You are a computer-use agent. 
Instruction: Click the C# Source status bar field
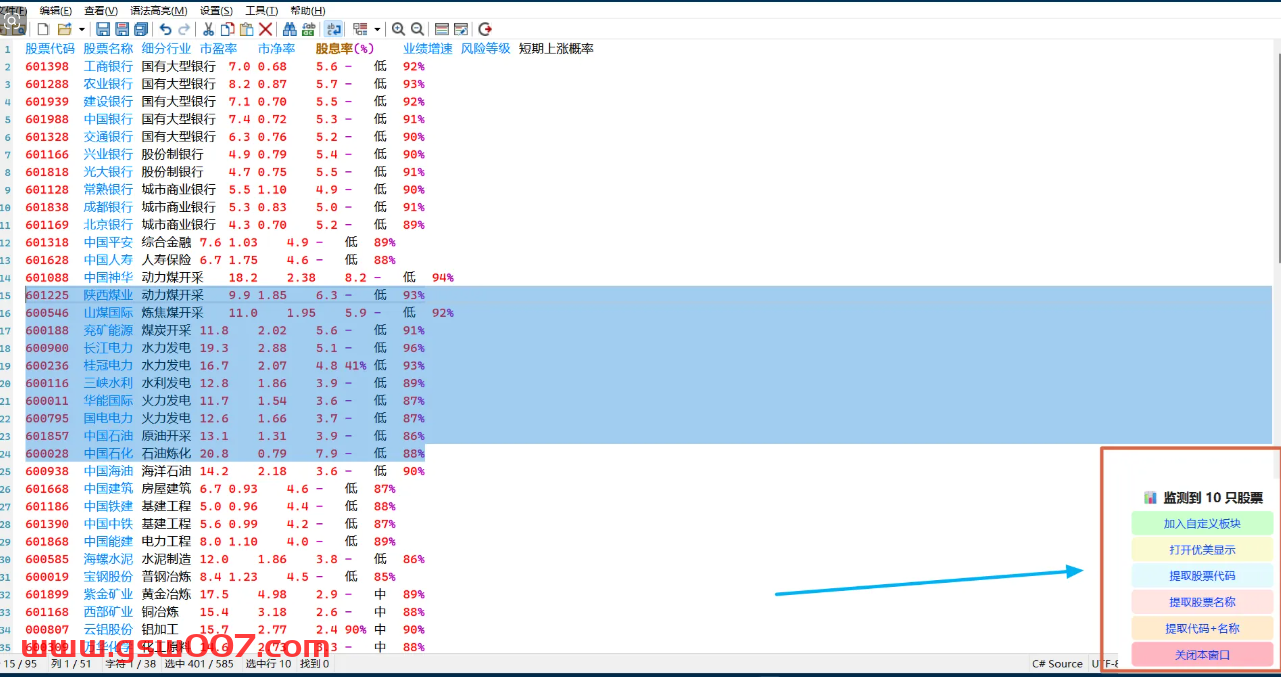point(1057,664)
